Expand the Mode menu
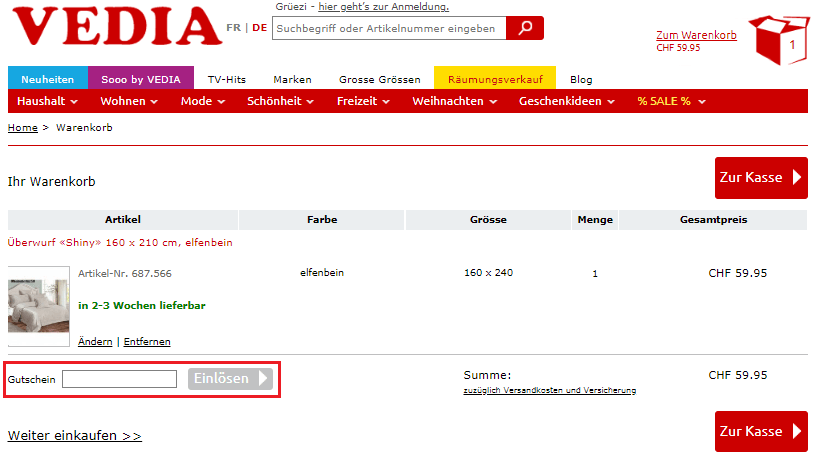This screenshot has height=461, width=813. click(203, 101)
